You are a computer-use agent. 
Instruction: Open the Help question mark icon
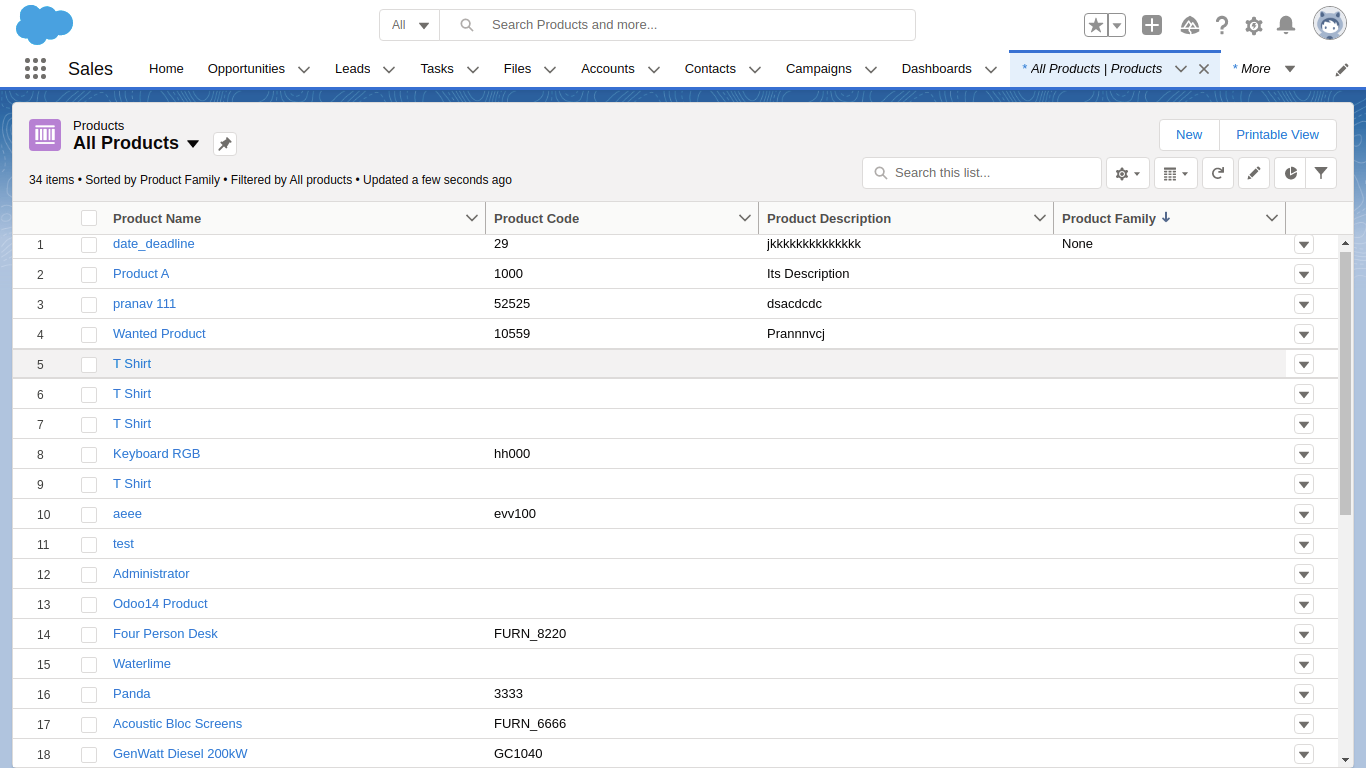tap(1222, 25)
